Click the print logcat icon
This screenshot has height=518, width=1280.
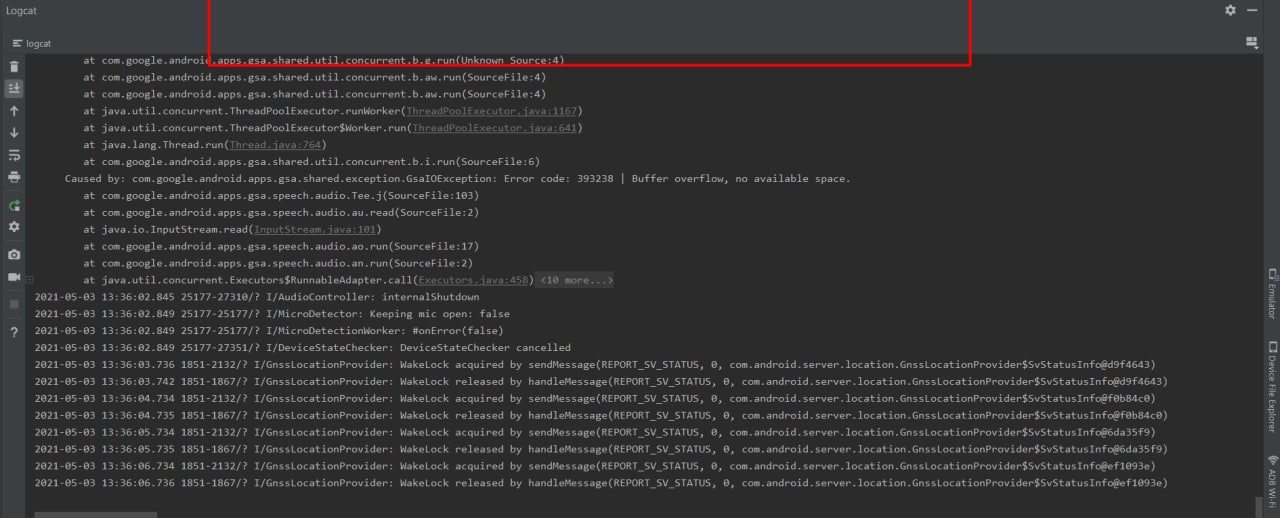pos(14,177)
